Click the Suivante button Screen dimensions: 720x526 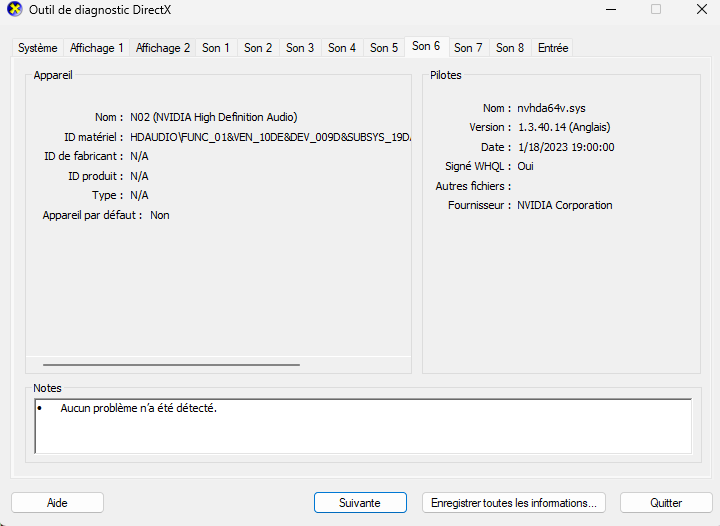click(360, 503)
